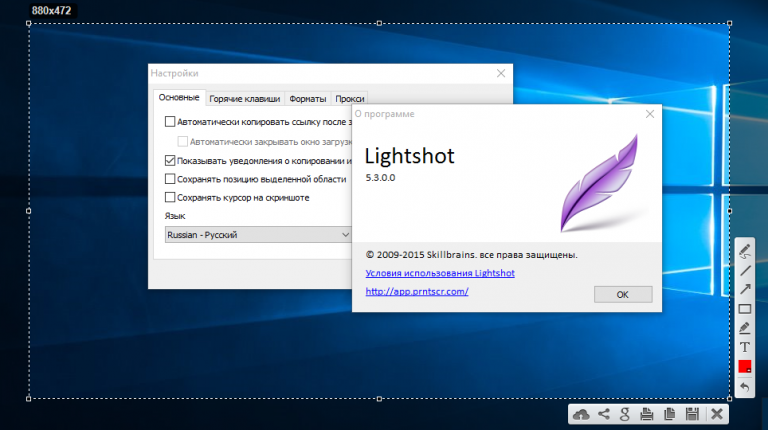
Task: Close the О программе dialog
Action: [x=650, y=114]
